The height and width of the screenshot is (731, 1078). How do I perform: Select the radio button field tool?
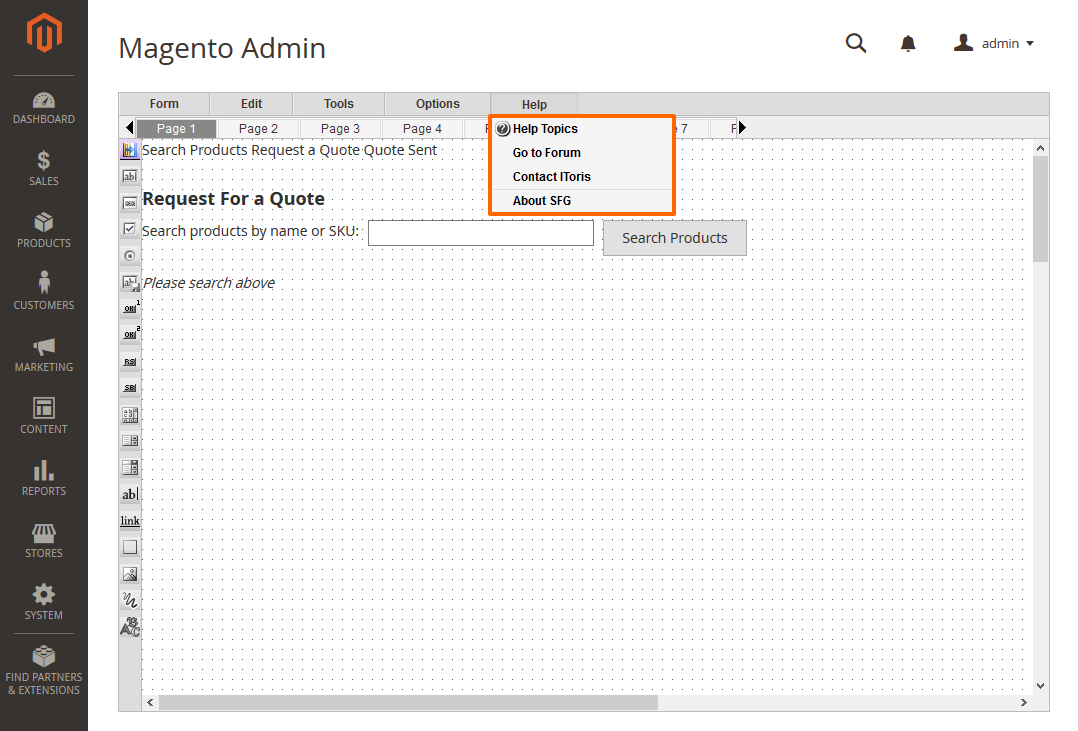pyautogui.click(x=129, y=255)
